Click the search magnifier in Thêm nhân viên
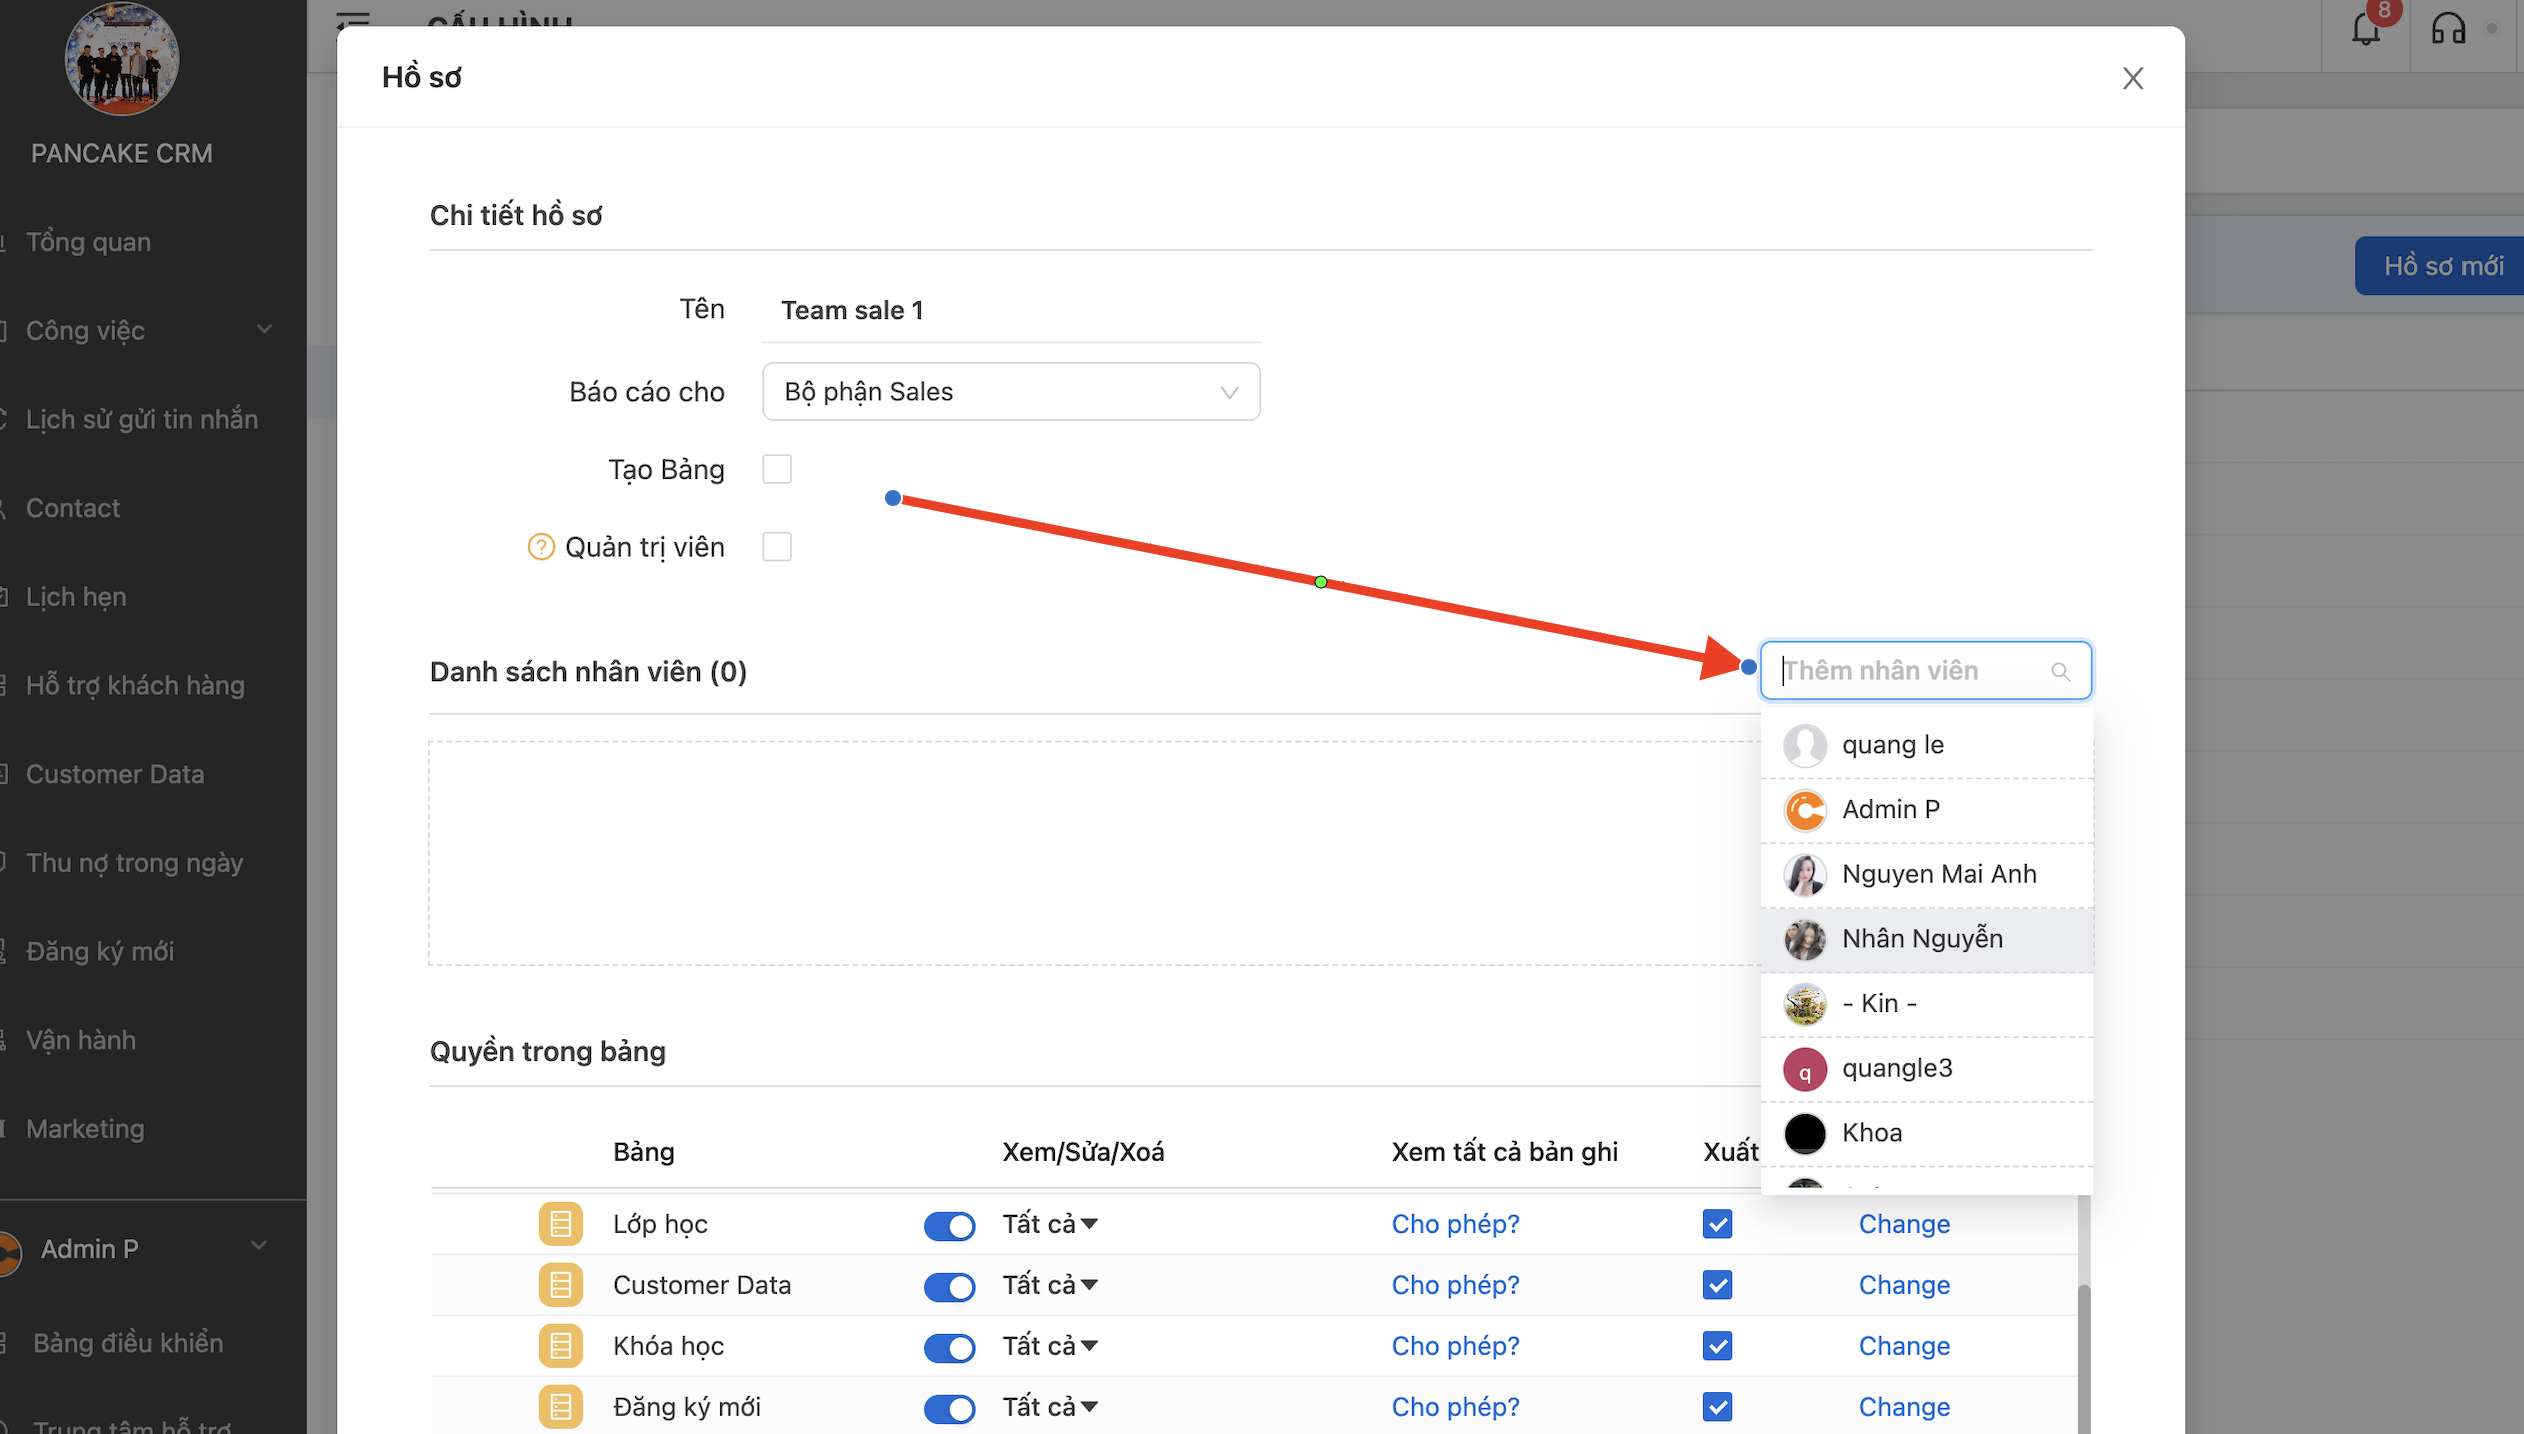Viewport: 2524px width, 1434px height. [2060, 671]
